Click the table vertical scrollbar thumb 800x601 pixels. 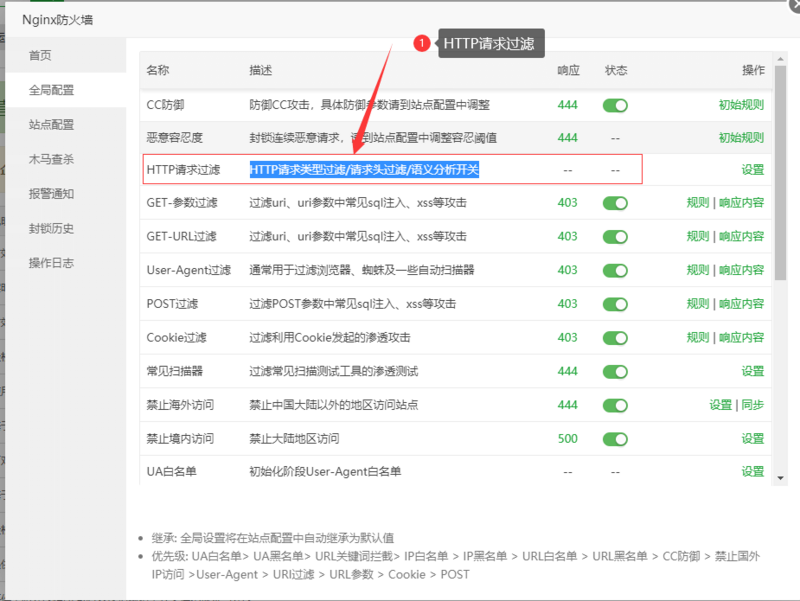tap(780, 173)
